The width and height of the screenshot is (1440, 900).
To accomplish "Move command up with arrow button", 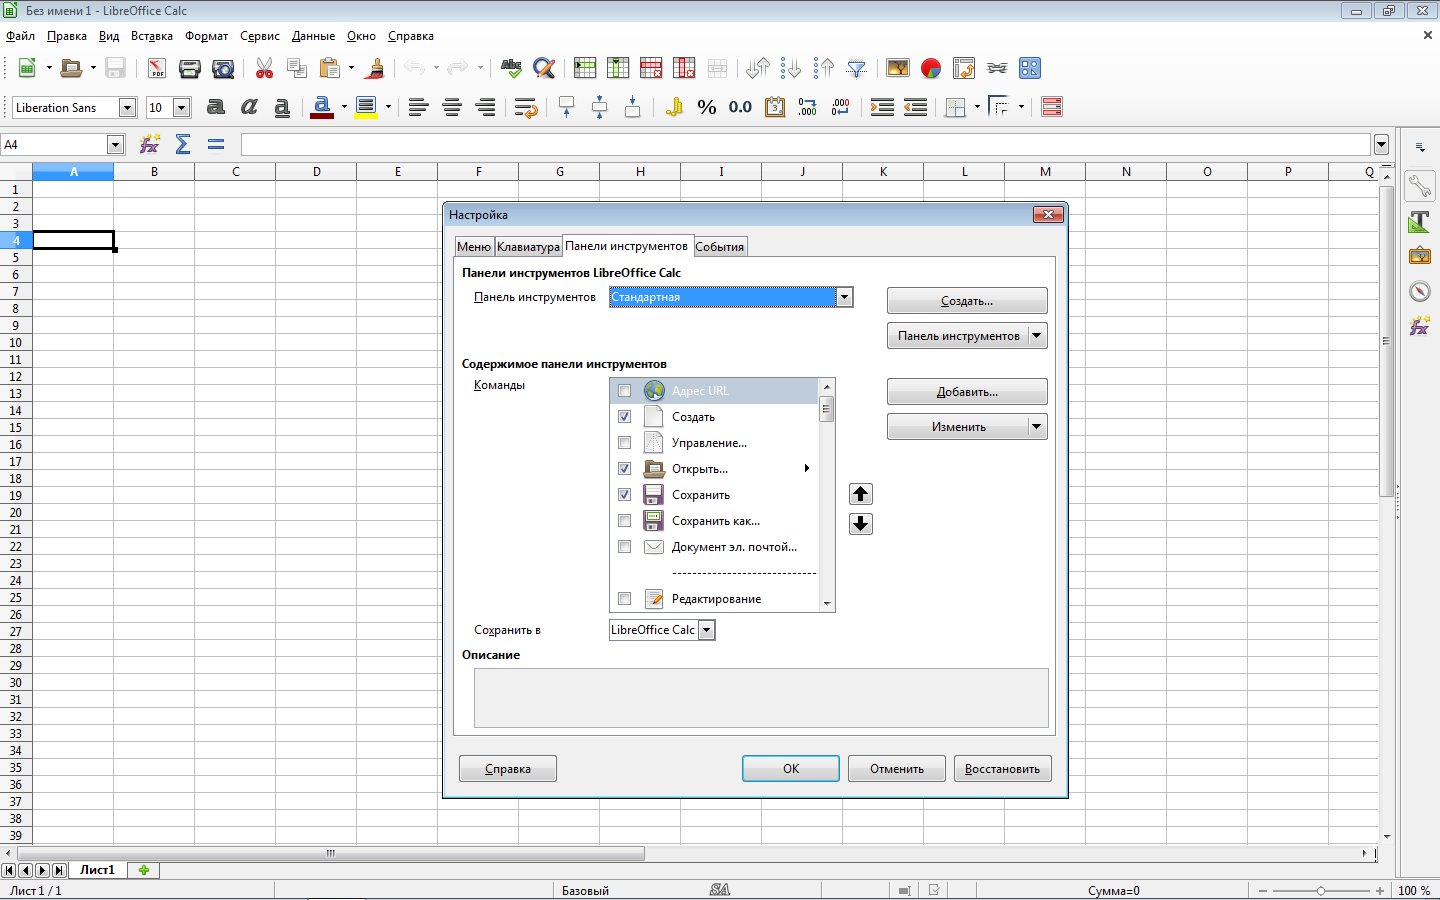I will coord(860,494).
